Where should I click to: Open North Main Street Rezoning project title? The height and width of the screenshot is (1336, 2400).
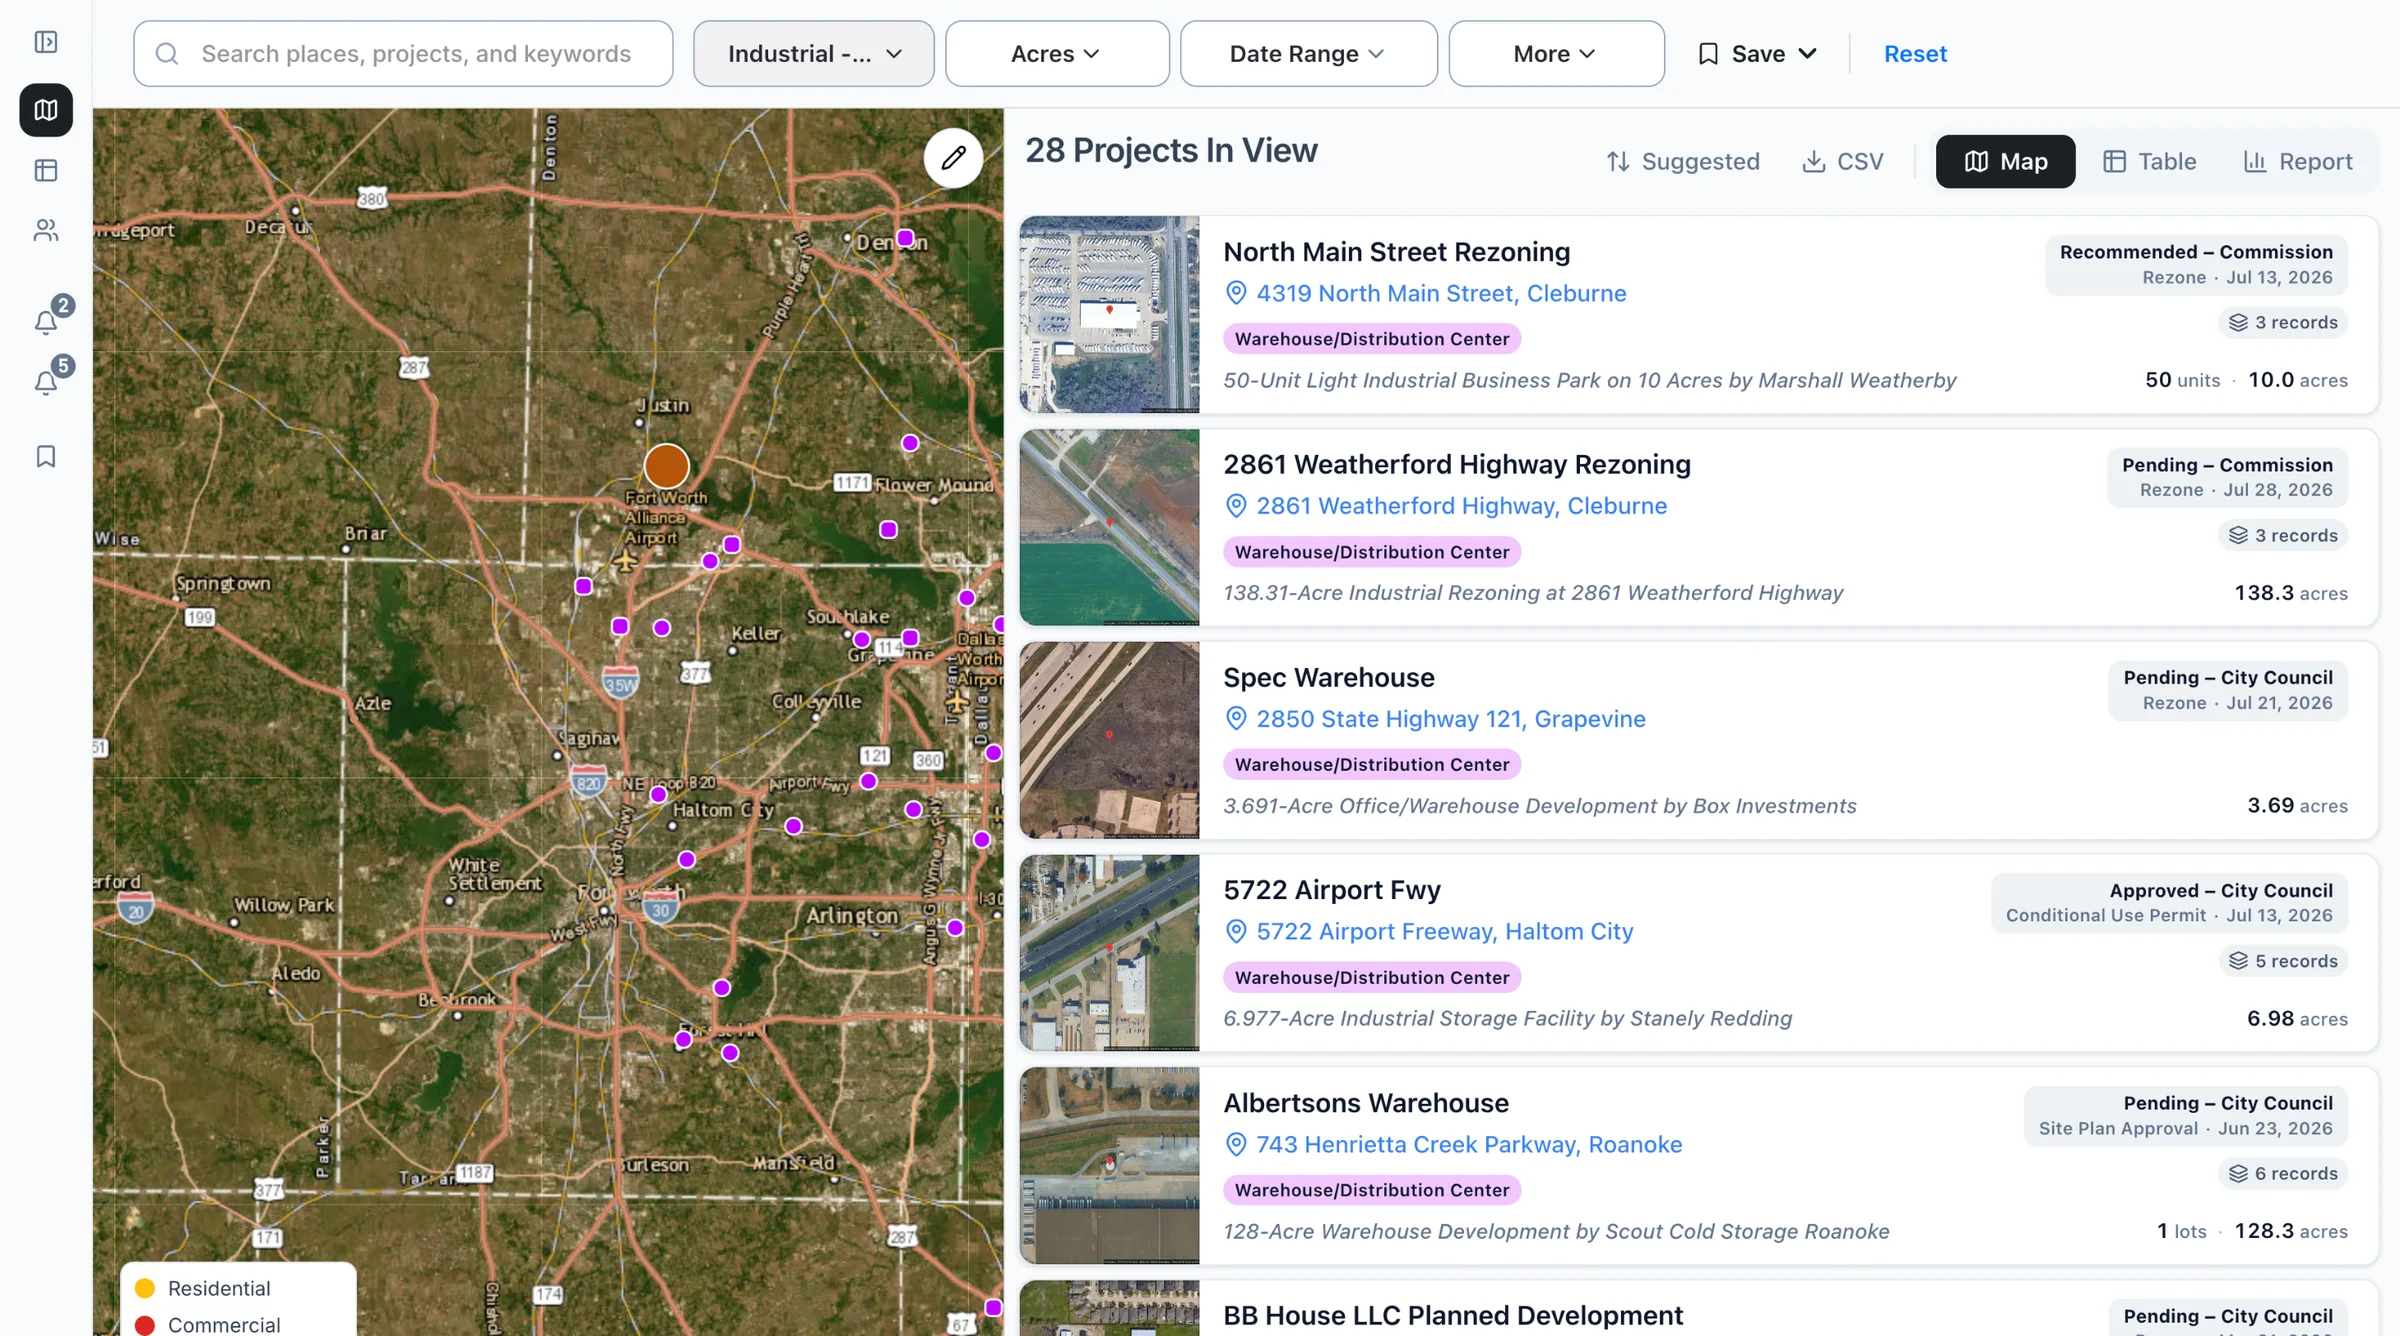click(1396, 252)
